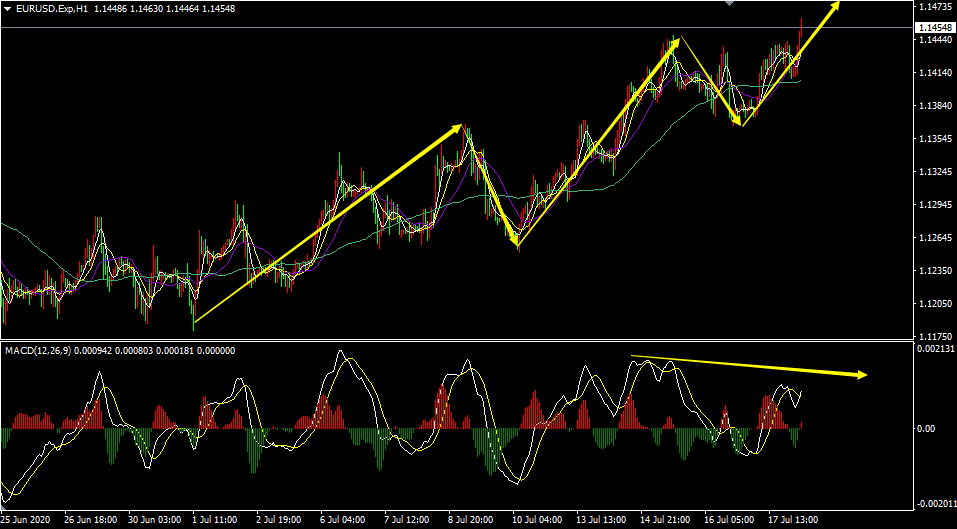Click the 1.14440 price axis label
The image size is (957, 529).
937,39
